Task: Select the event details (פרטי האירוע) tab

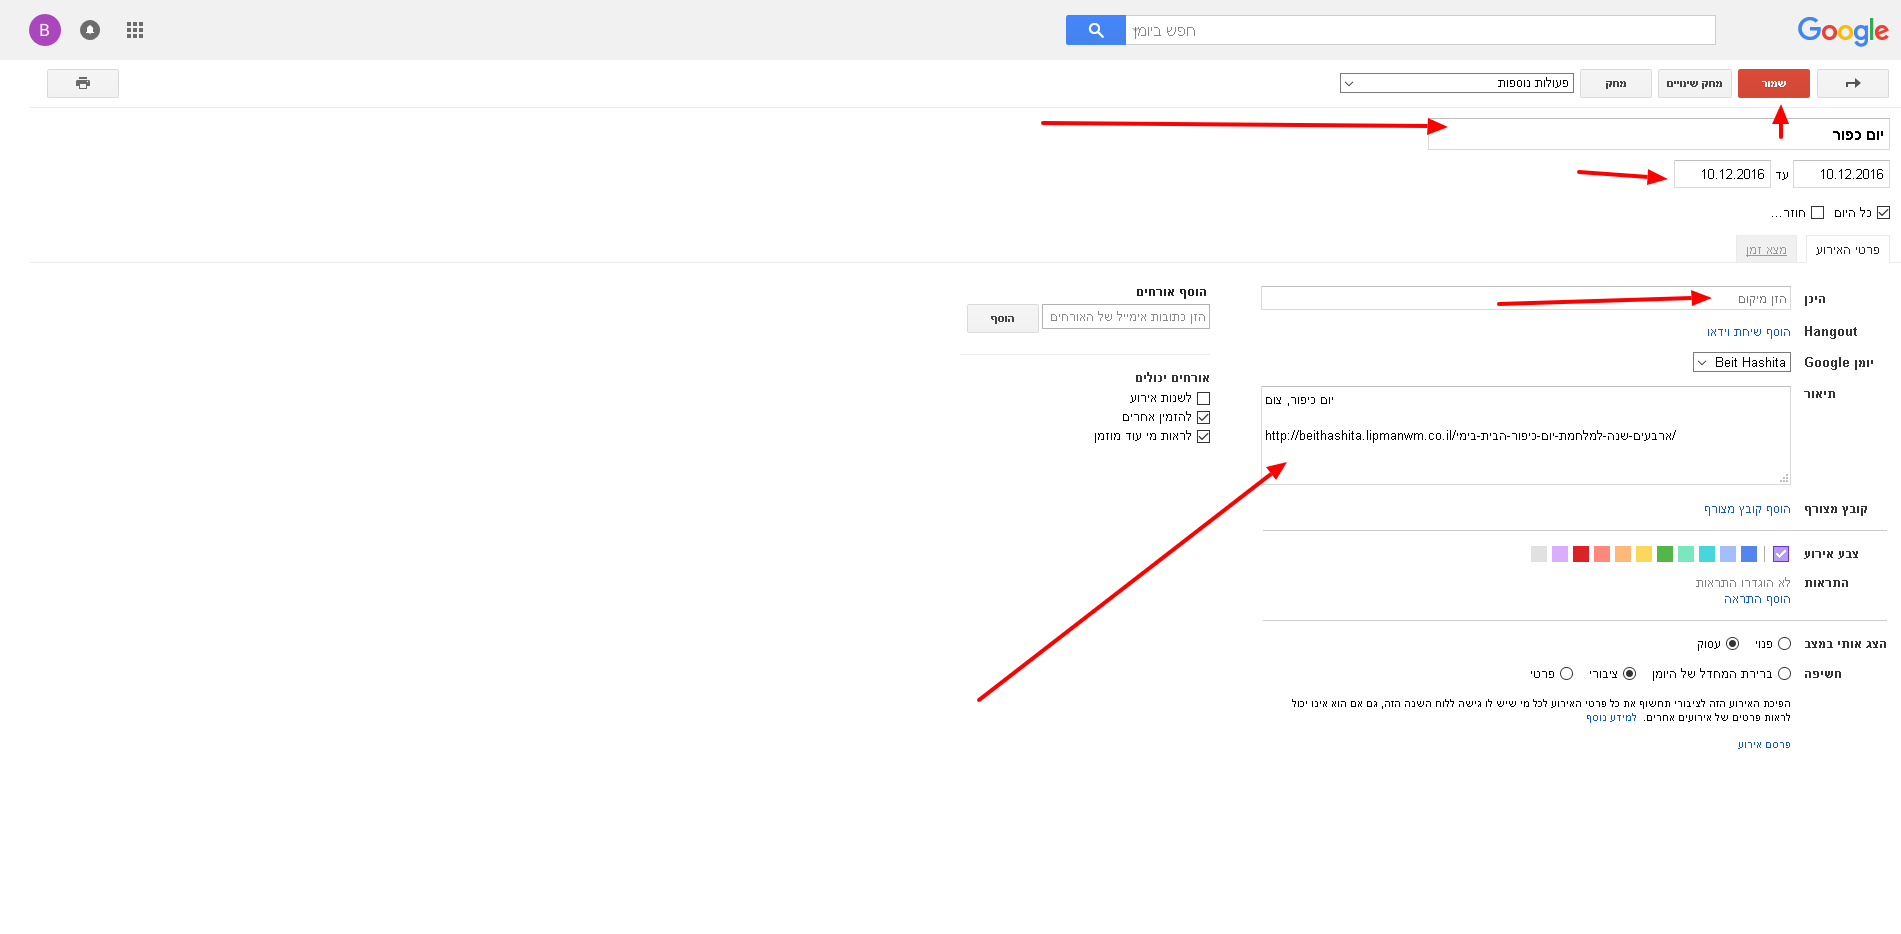Action: point(1847,250)
